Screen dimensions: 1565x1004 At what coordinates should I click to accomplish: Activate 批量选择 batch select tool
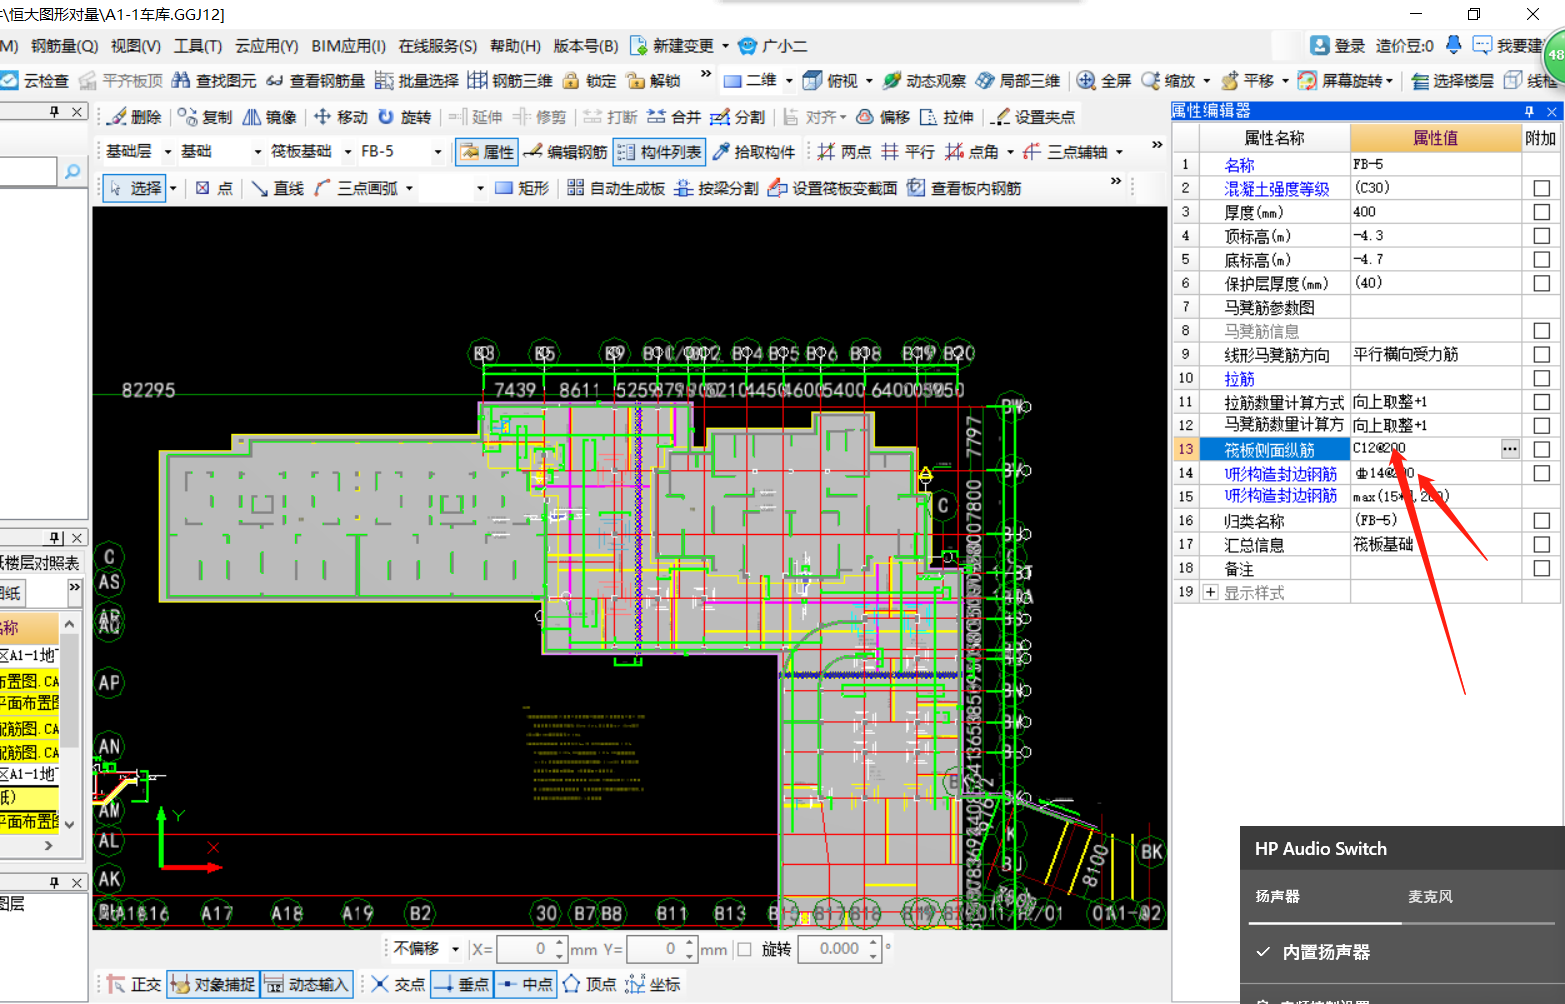pyautogui.click(x=417, y=81)
